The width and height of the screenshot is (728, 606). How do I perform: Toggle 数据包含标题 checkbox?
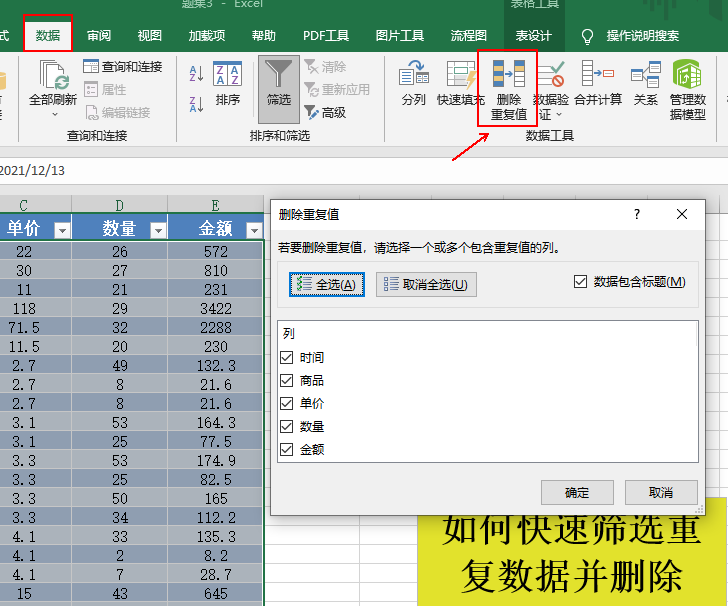tap(580, 281)
